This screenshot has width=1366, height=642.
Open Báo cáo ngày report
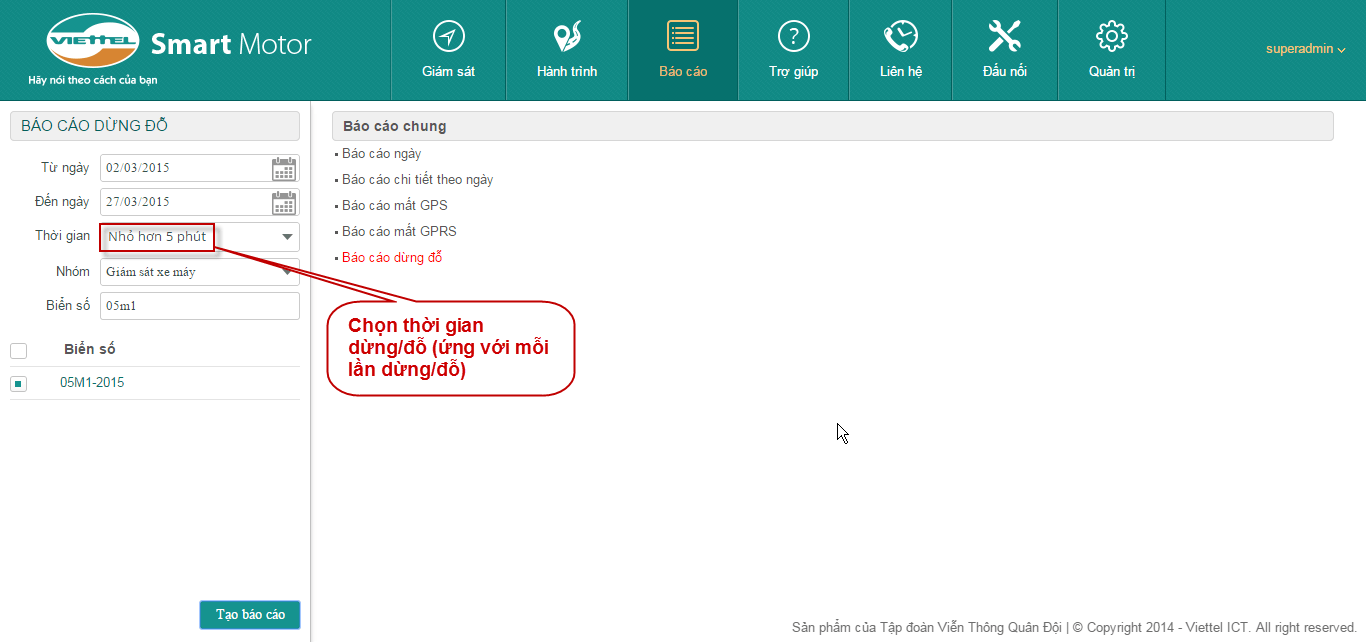(x=381, y=154)
